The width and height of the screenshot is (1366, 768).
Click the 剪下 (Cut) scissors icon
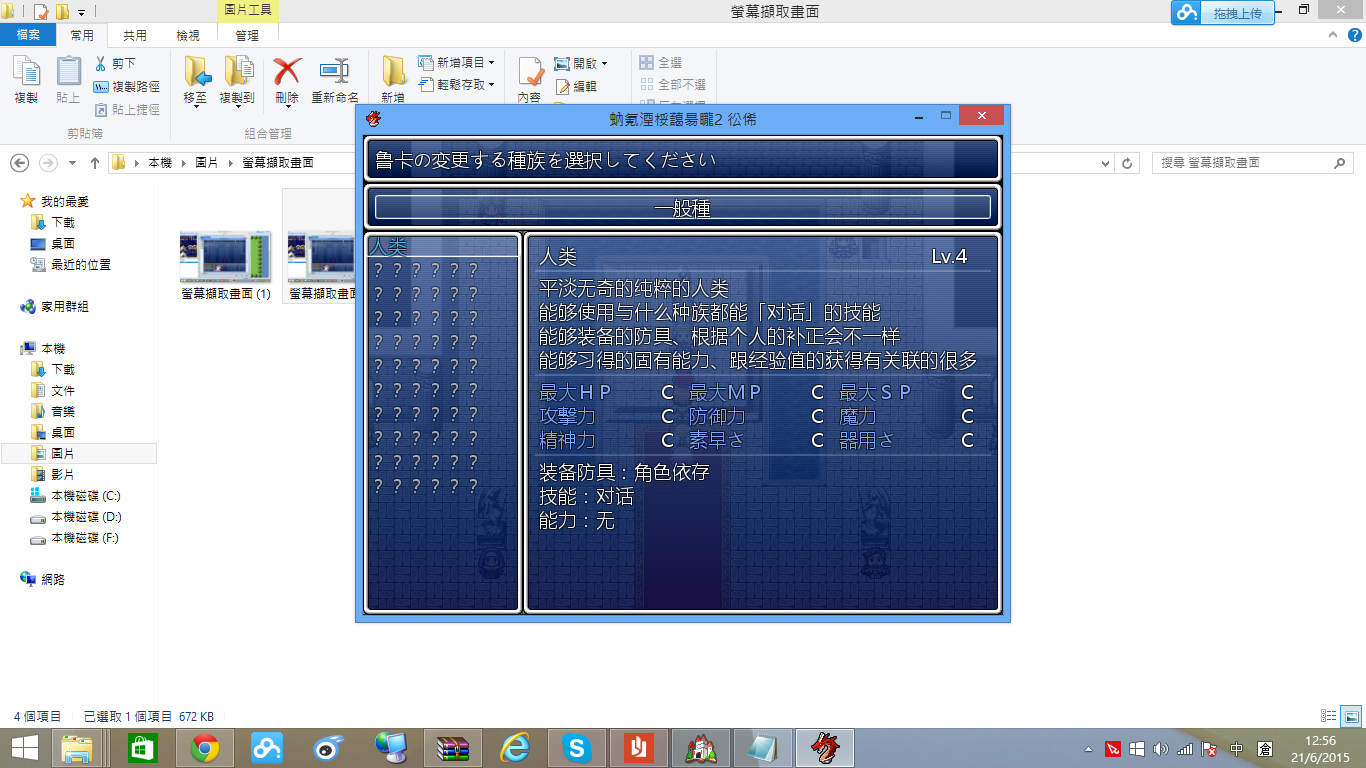coord(101,63)
